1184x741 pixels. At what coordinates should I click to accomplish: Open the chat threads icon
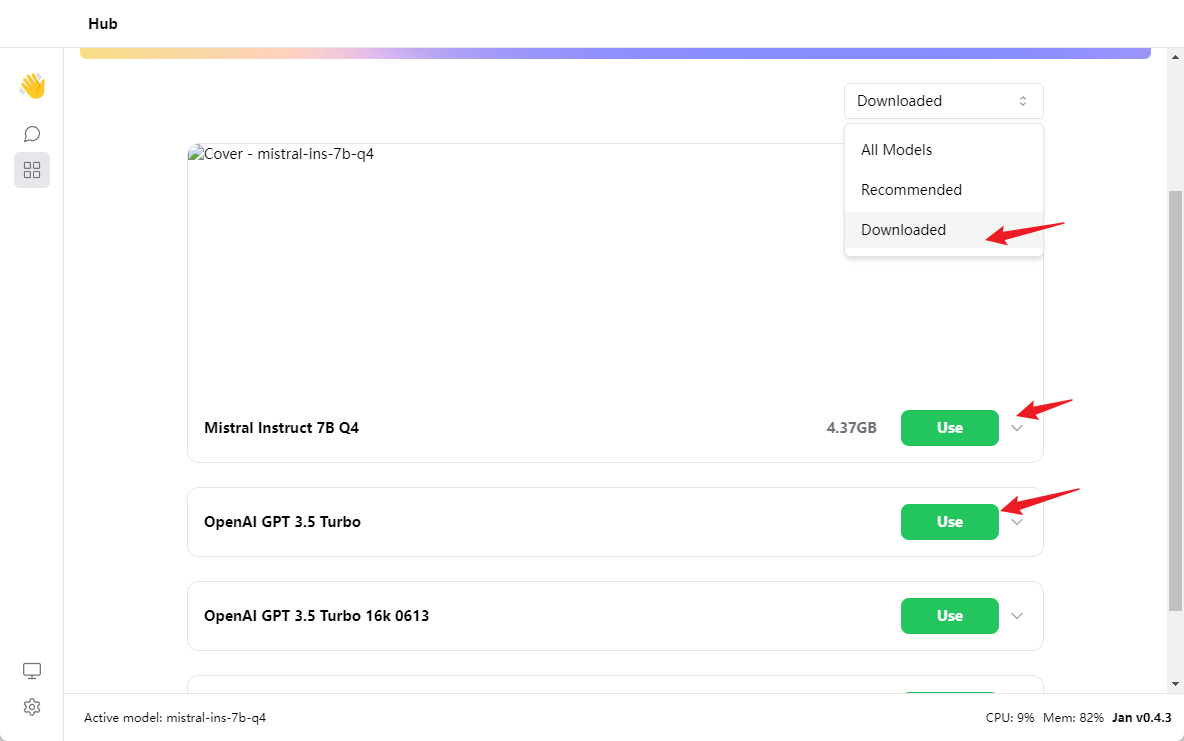(32, 134)
